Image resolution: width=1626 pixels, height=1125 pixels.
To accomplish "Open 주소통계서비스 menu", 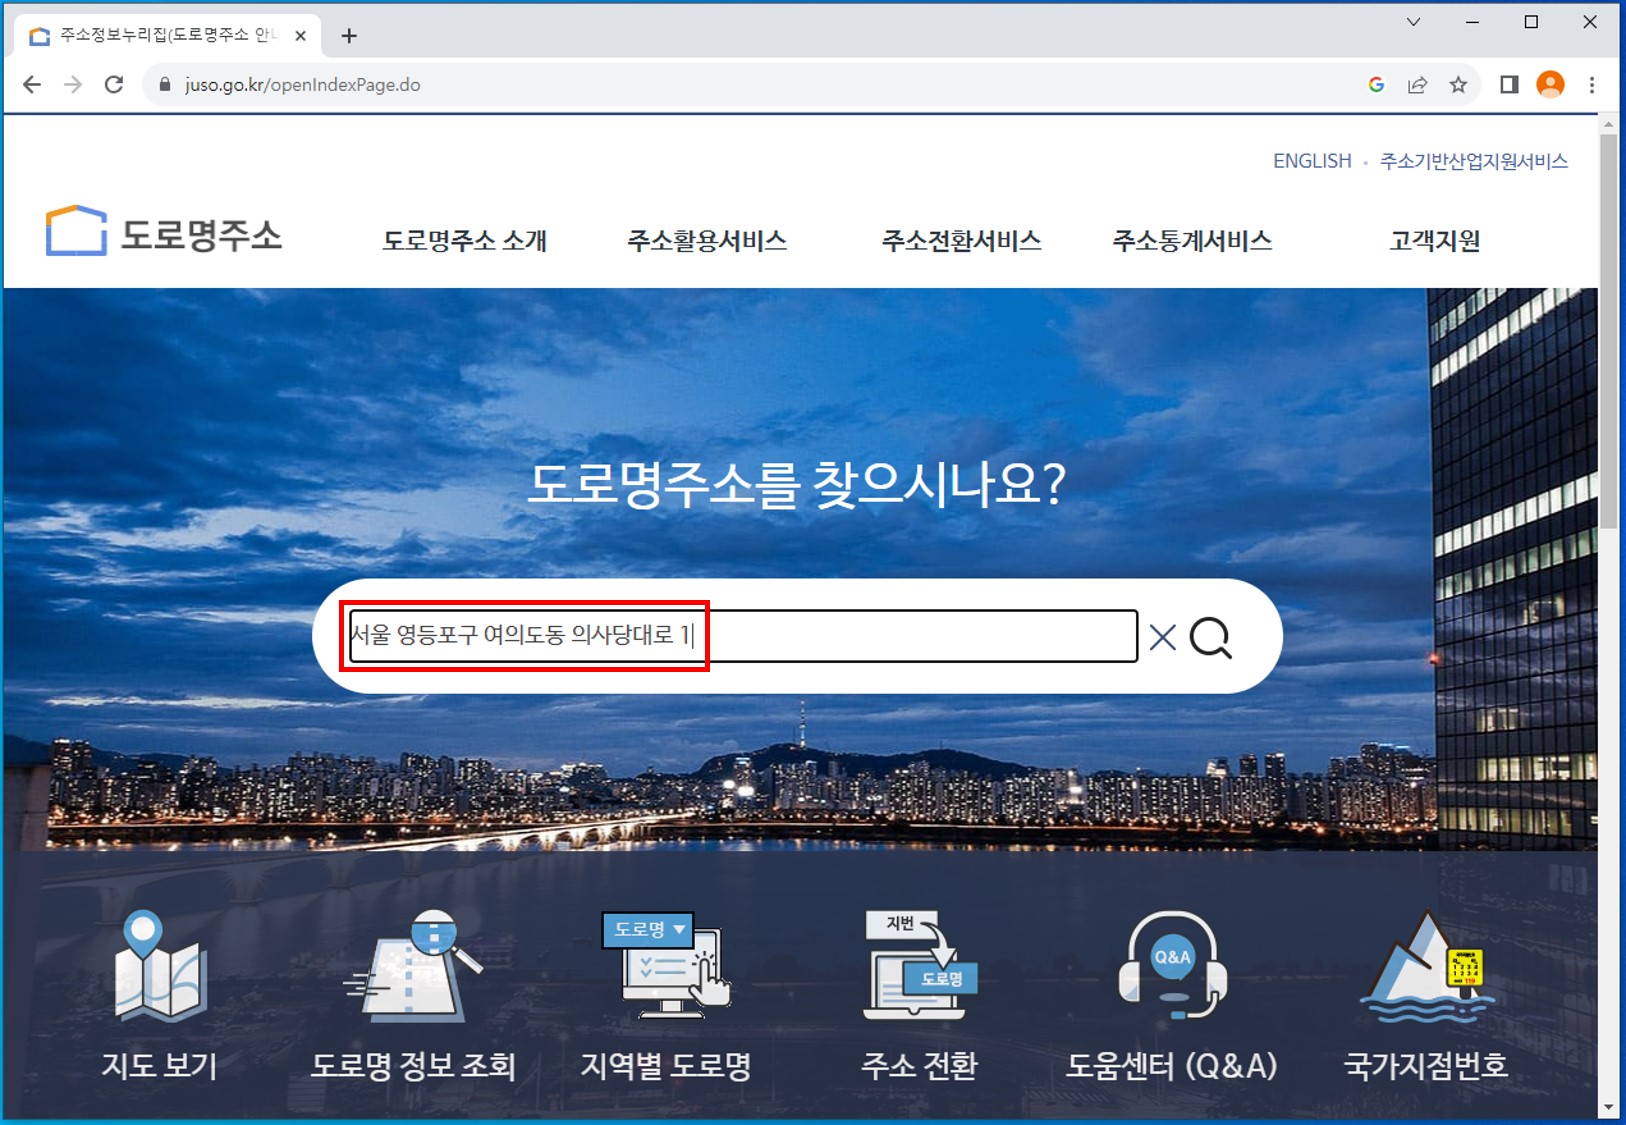I will (1192, 240).
